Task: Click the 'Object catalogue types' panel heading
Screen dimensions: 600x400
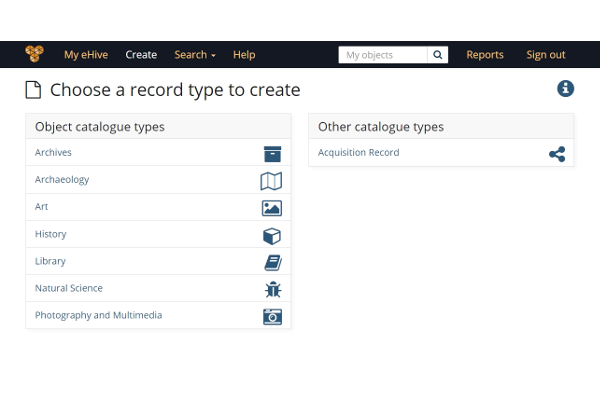Action: click(x=99, y=127)
